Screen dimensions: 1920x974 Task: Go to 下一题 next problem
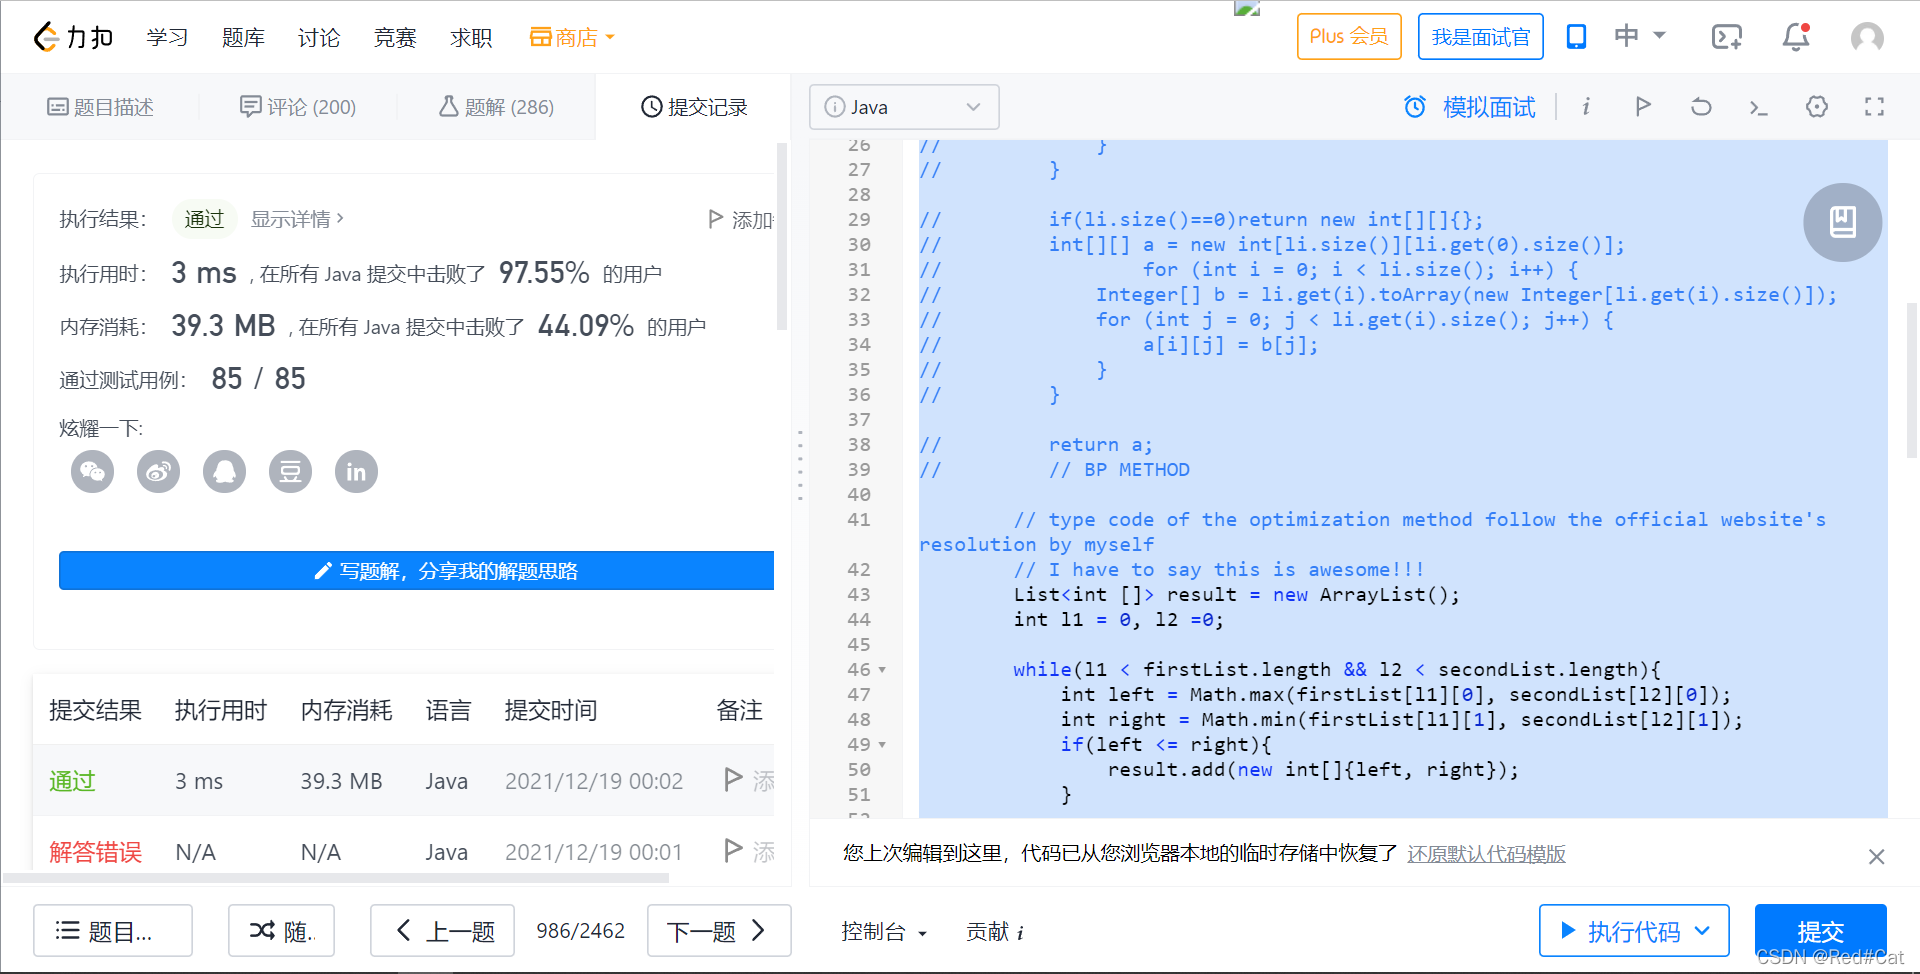point(719,931)
